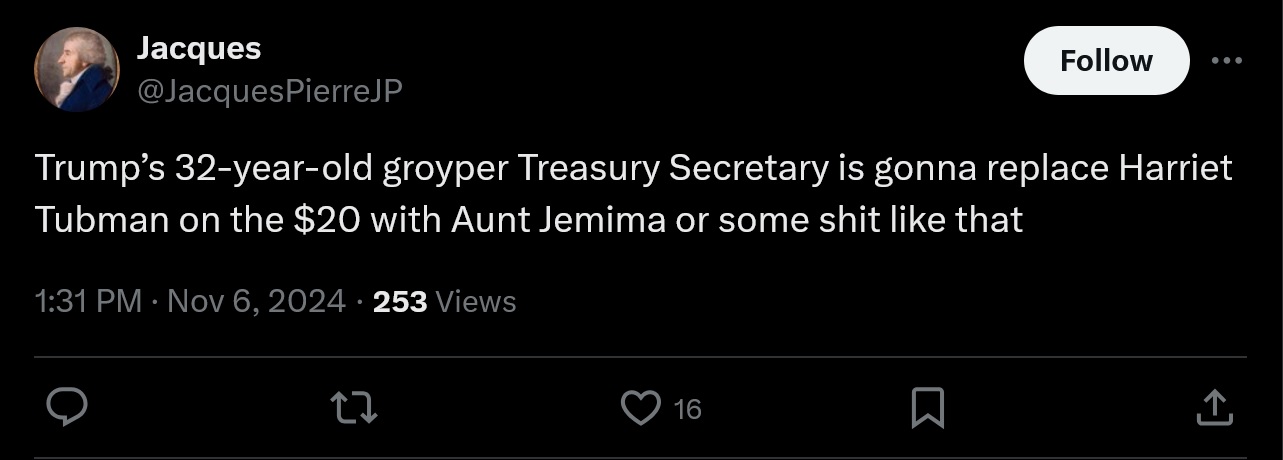Click the like count number 16
Screen dimensions: 1283x460
click(x=687, y=408)
